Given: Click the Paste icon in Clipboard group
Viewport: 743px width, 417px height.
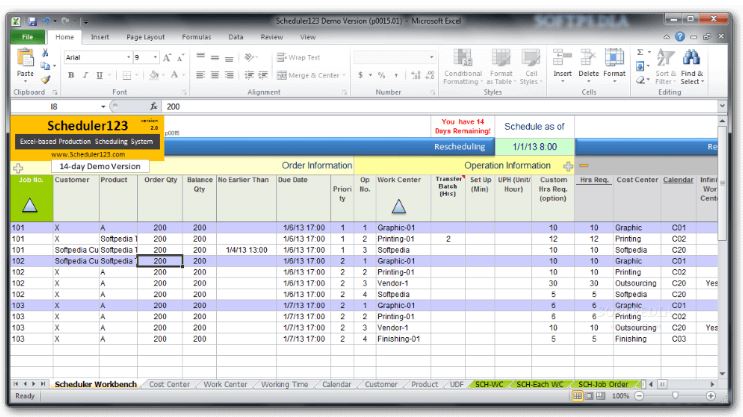Looking at the screenshot, I should 25,58.
